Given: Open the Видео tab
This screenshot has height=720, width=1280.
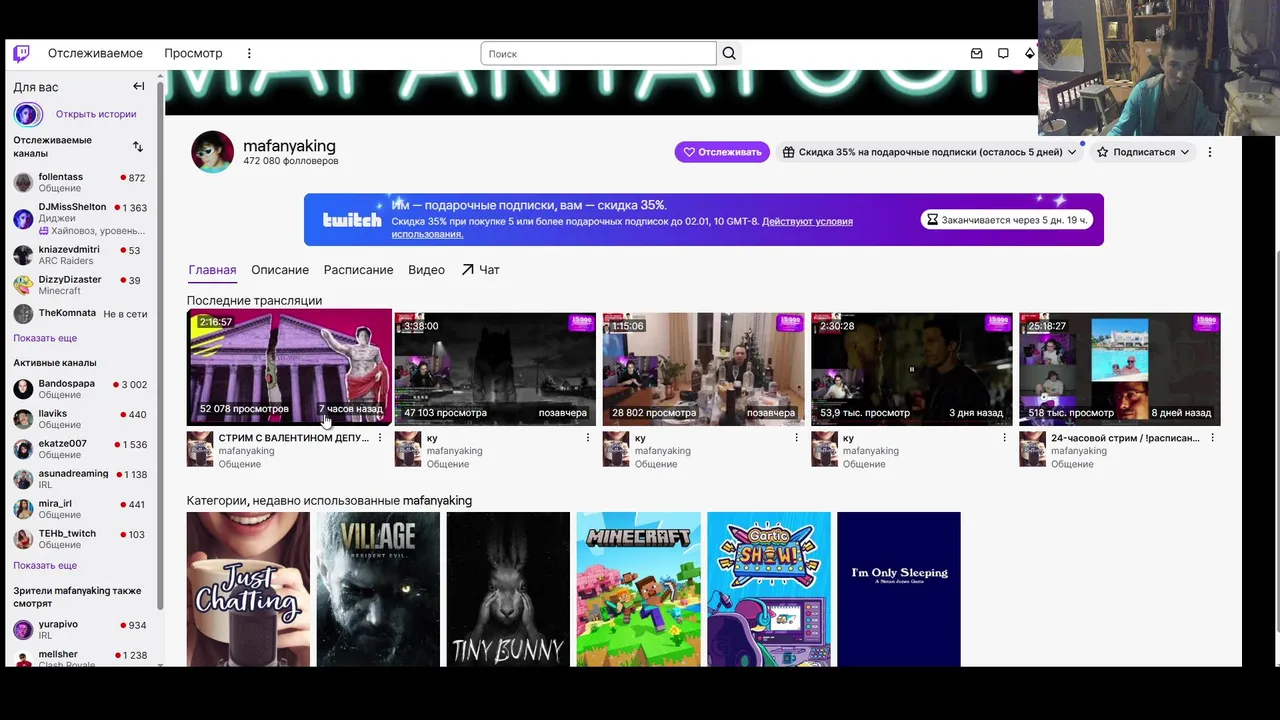Looking at the screenshot, I should point(426,270).
